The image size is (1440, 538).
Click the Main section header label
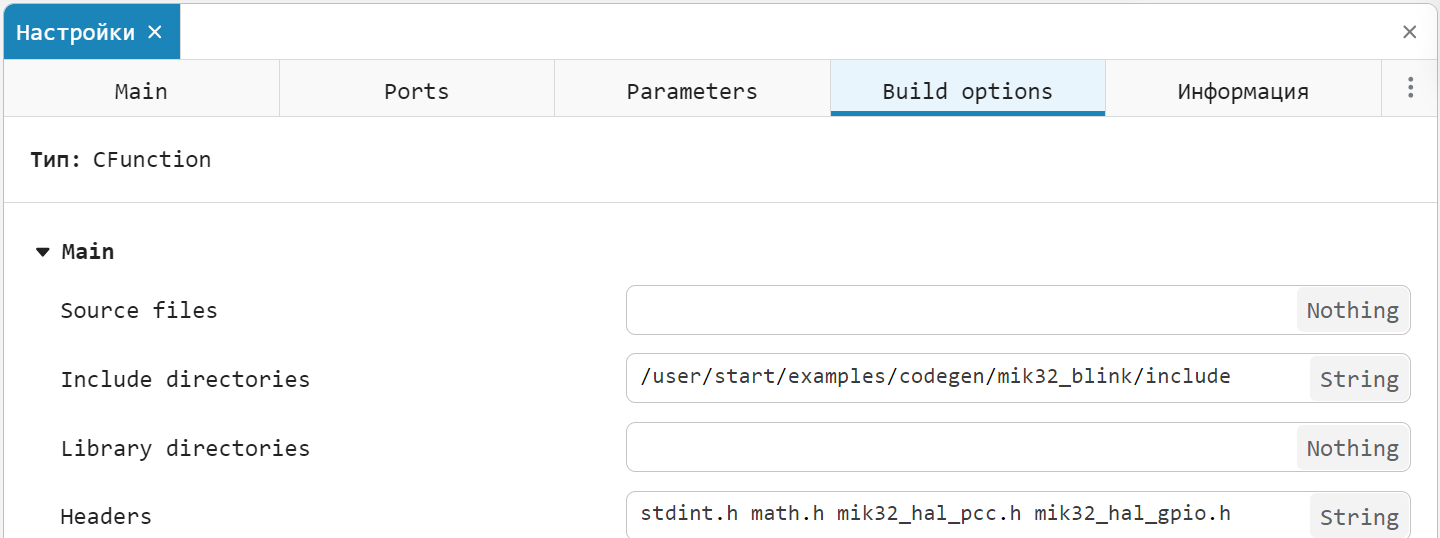(x=88, y=252)
